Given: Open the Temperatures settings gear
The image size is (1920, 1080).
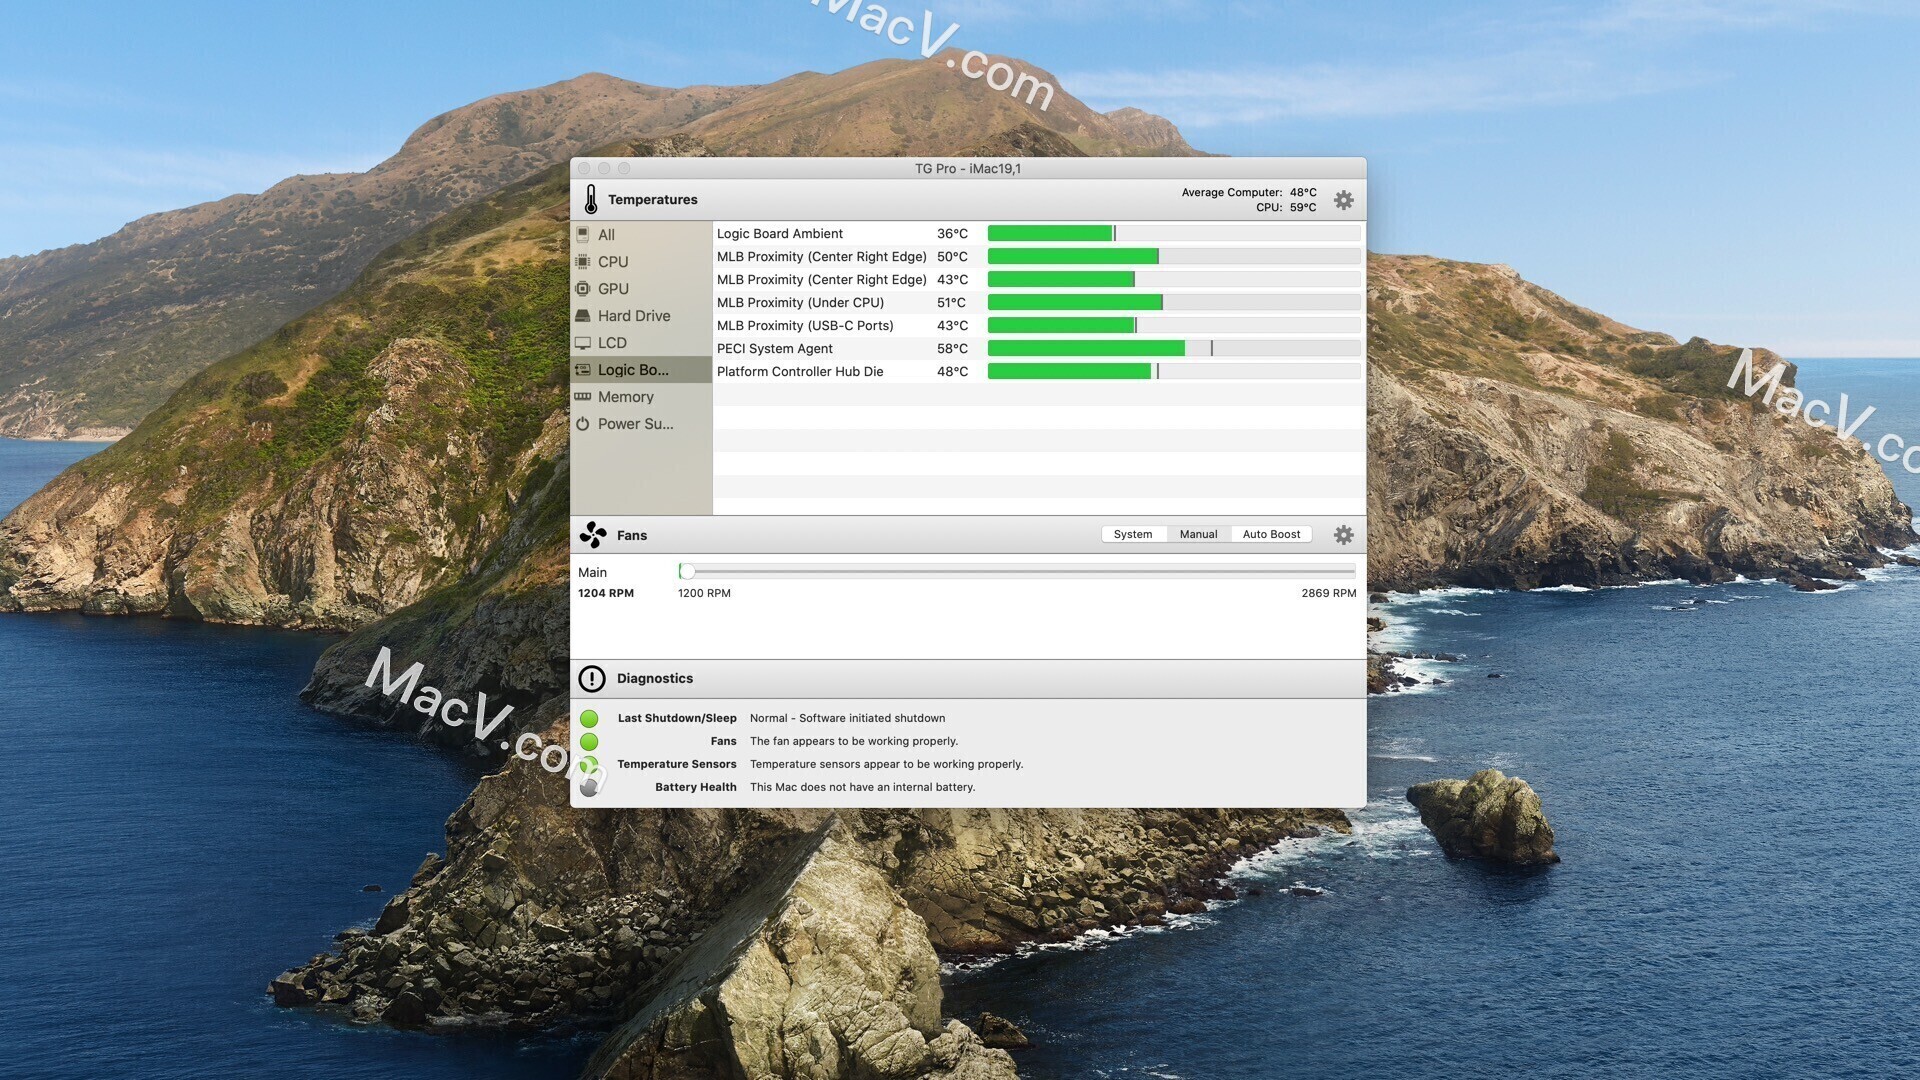Looking at the screenshot, I should [x=1344, y=200].
